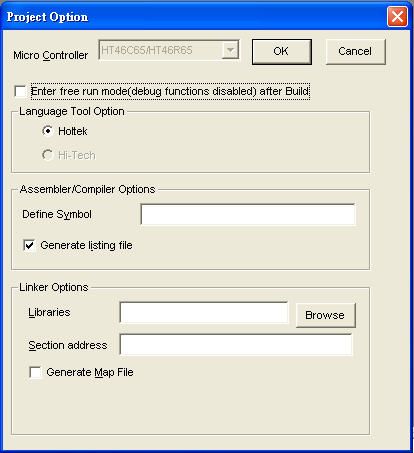Click the Holtek label text

[x=73, y=131]
